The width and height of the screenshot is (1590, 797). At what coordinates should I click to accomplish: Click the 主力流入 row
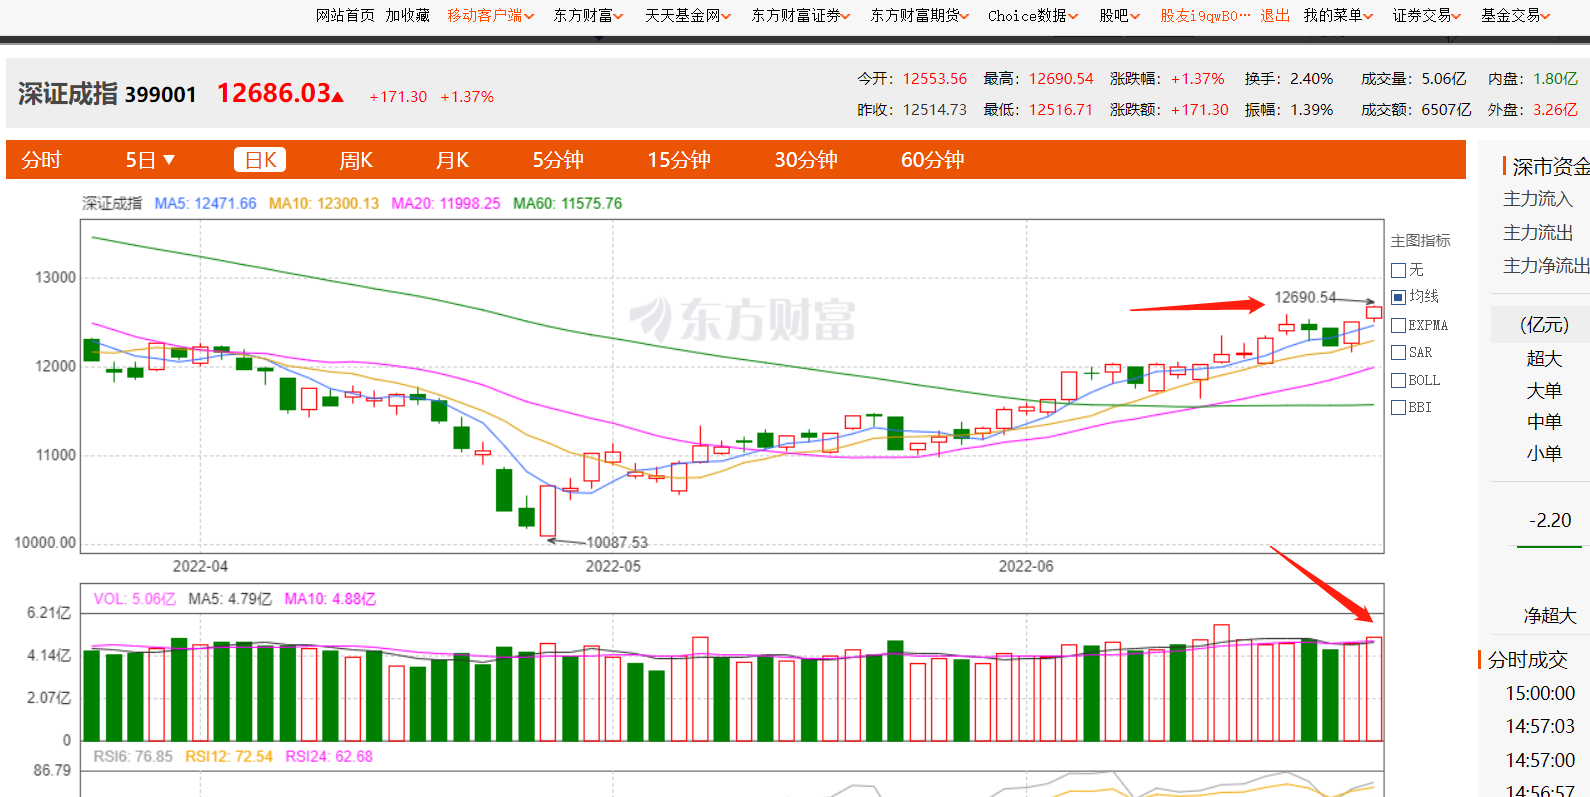tap(1538, 199)
